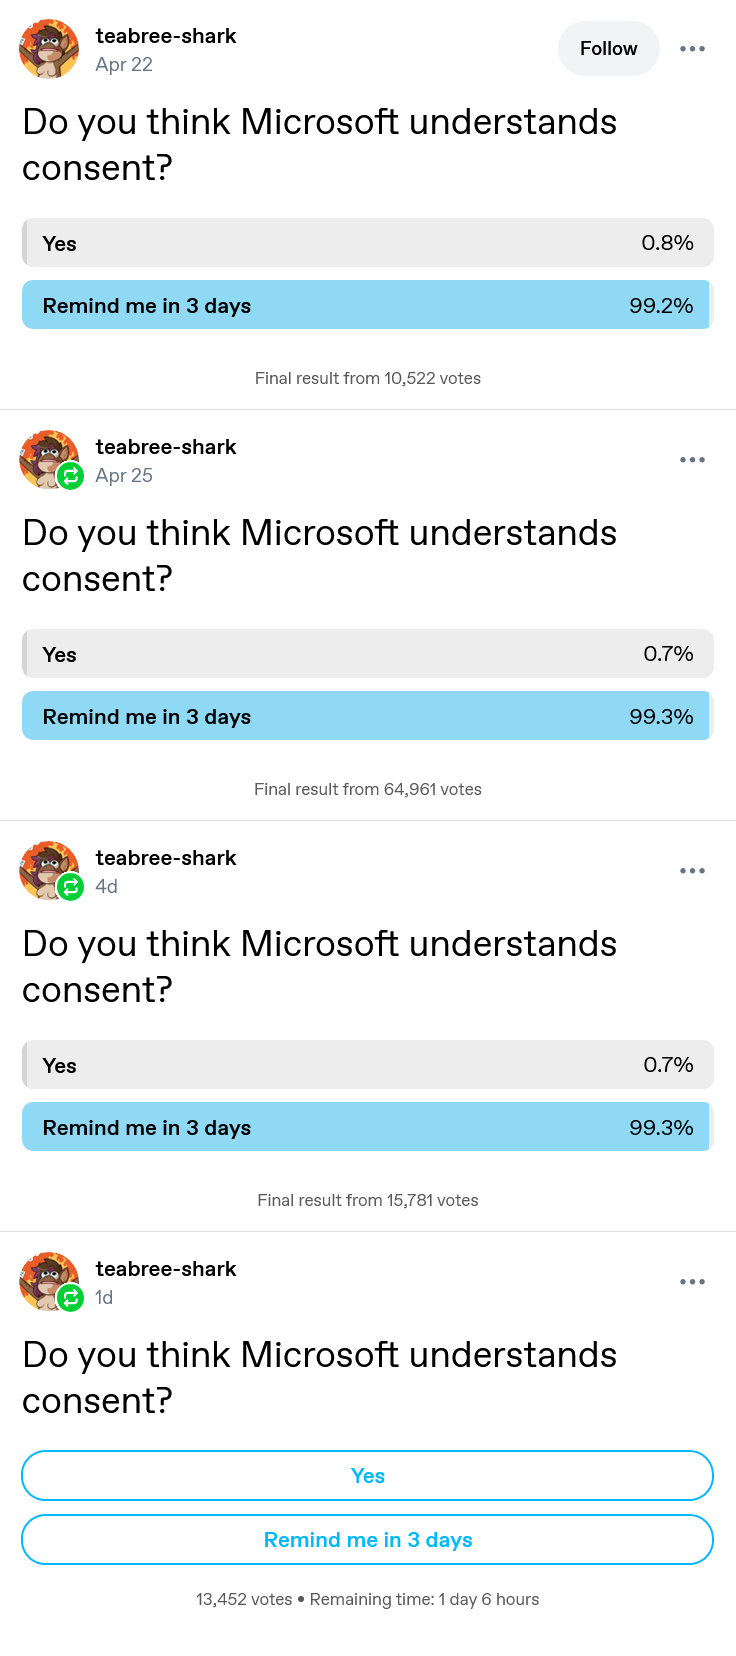Open the Apr 22 timestamp link

point(124,64)
